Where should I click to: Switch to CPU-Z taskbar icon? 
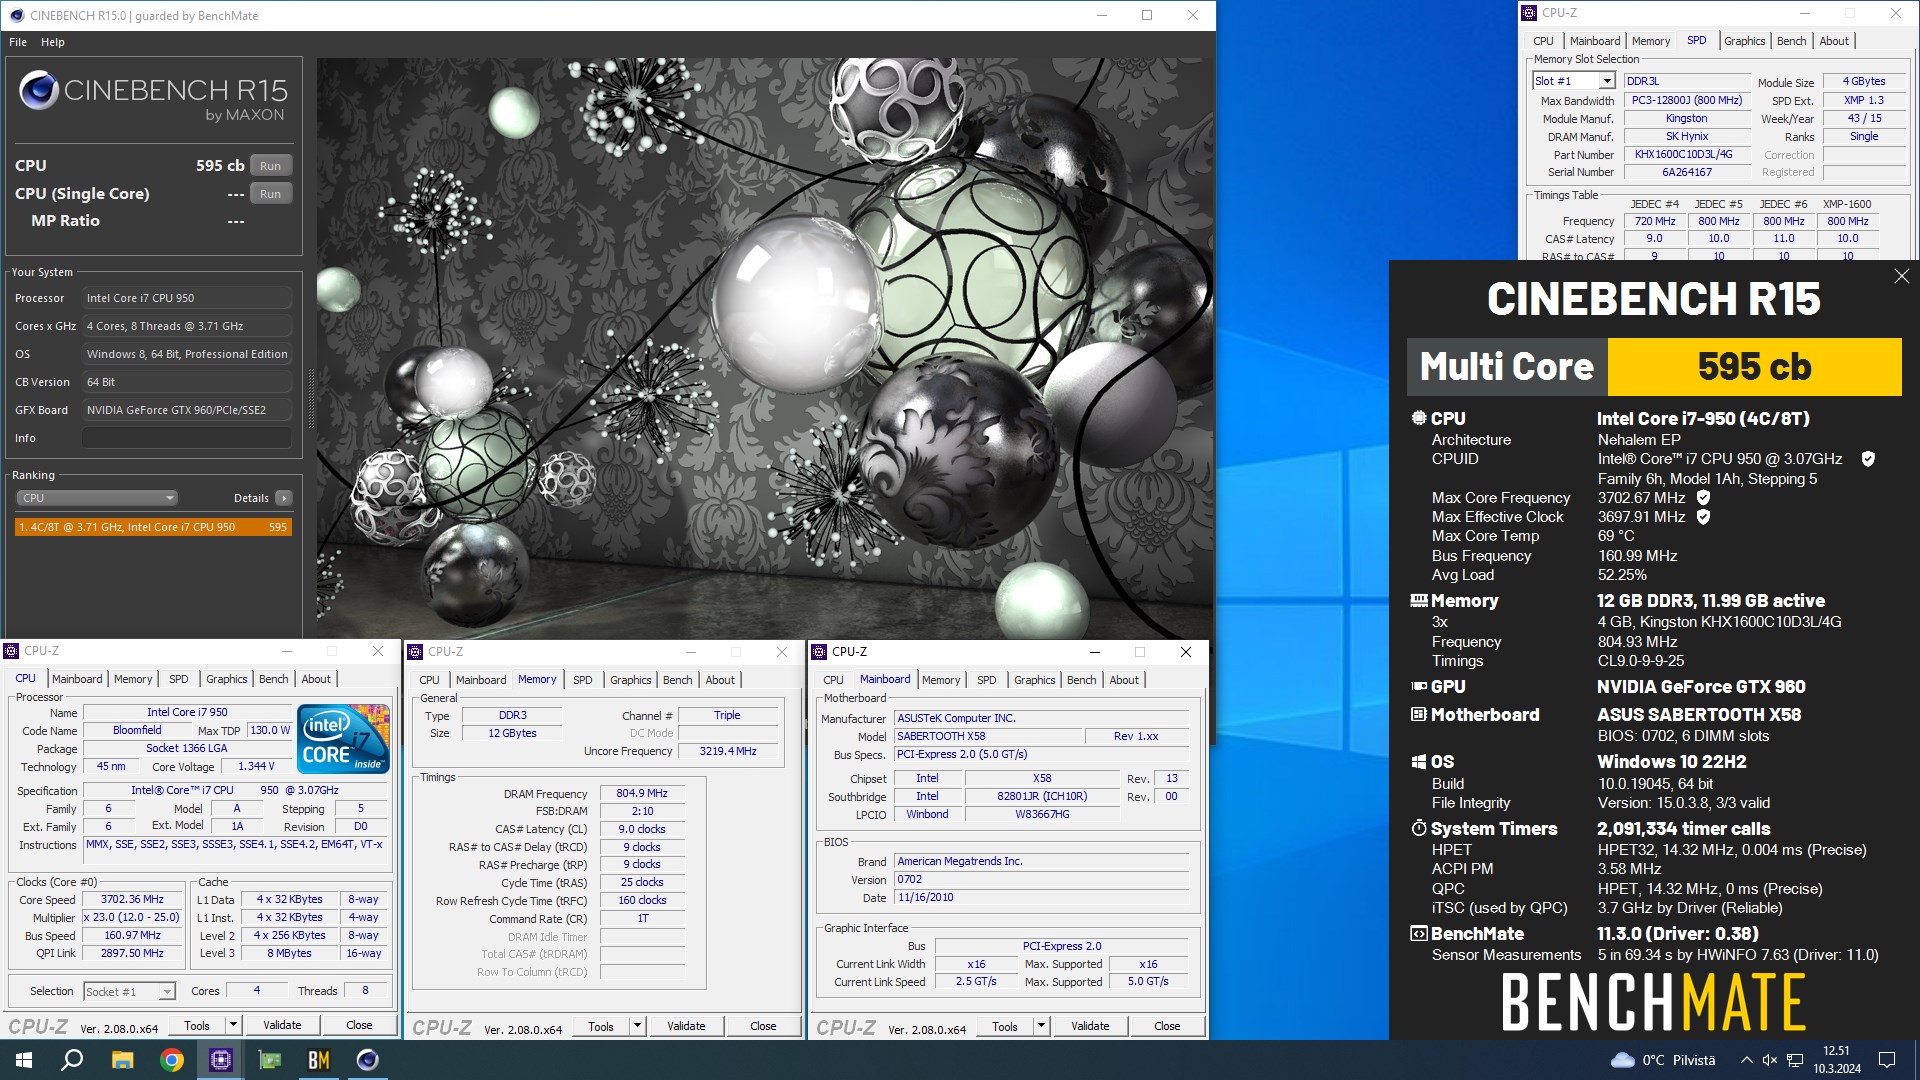click(221, 1060)
